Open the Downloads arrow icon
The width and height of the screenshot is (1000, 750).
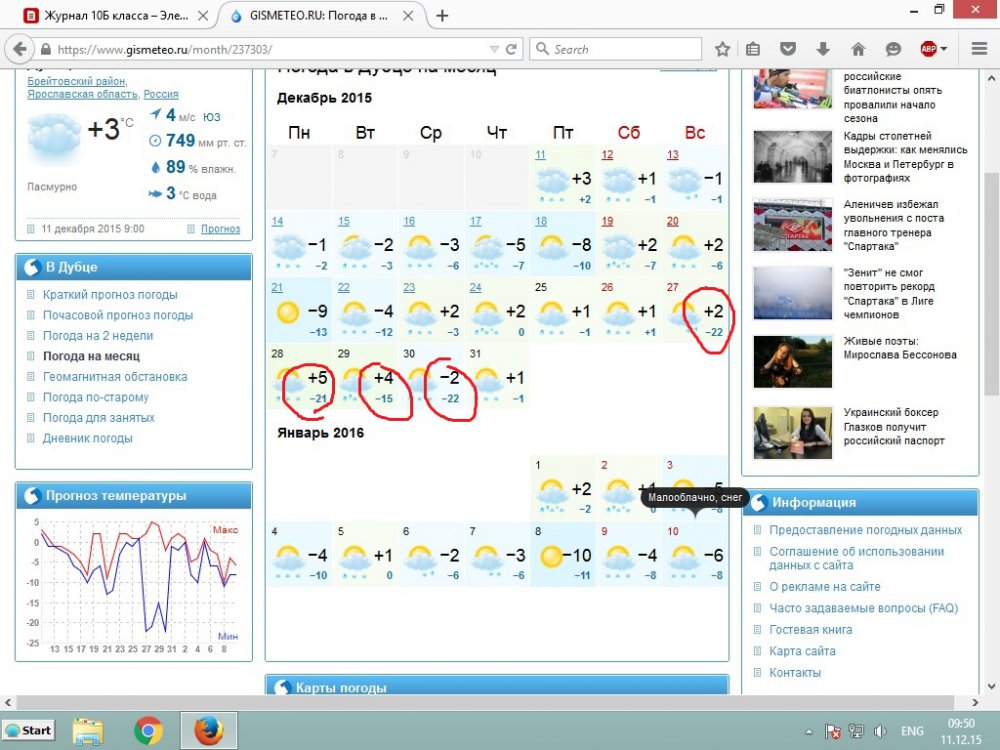tap(823, 49)
